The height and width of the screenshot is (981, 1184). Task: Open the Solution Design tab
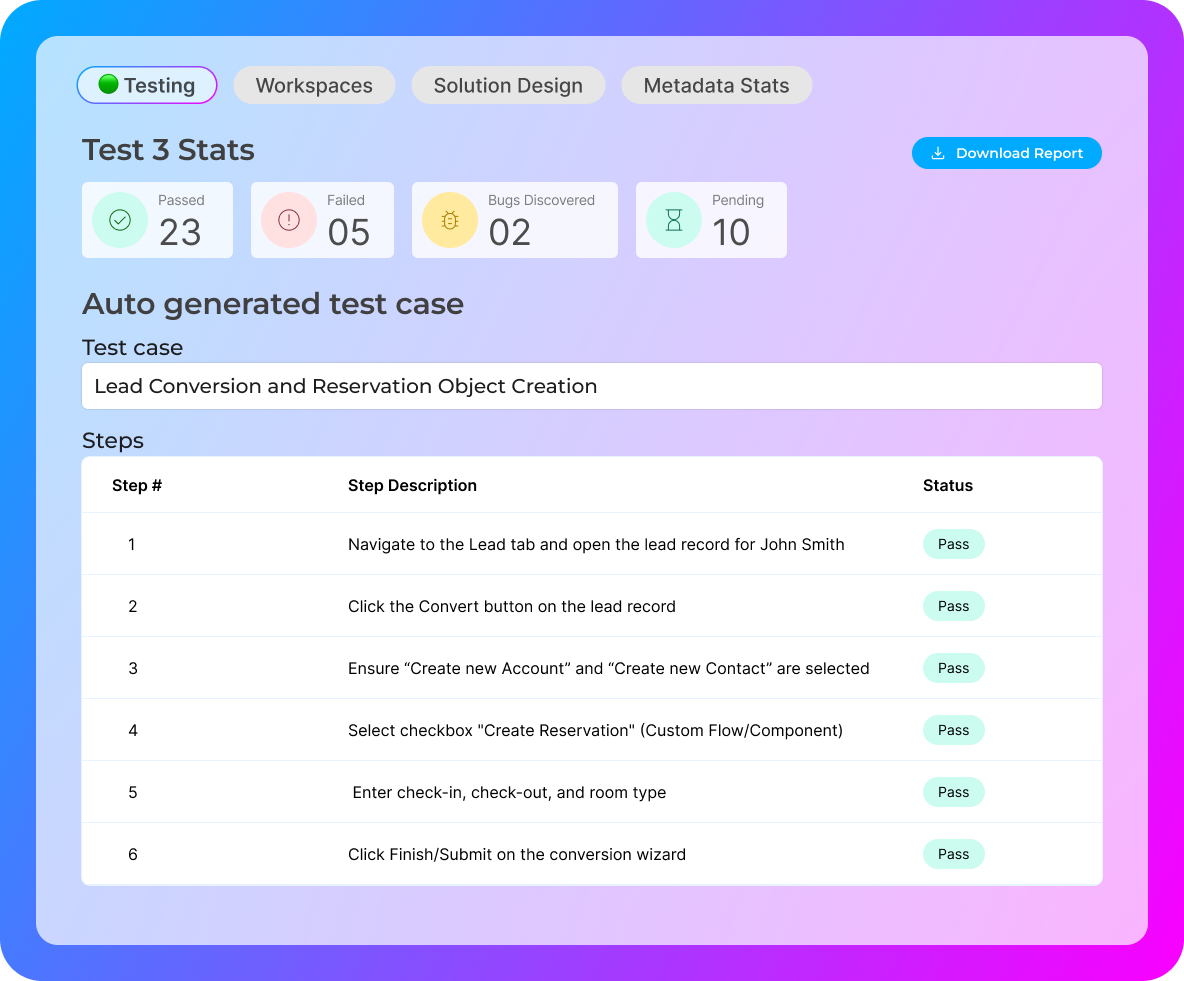508,85
